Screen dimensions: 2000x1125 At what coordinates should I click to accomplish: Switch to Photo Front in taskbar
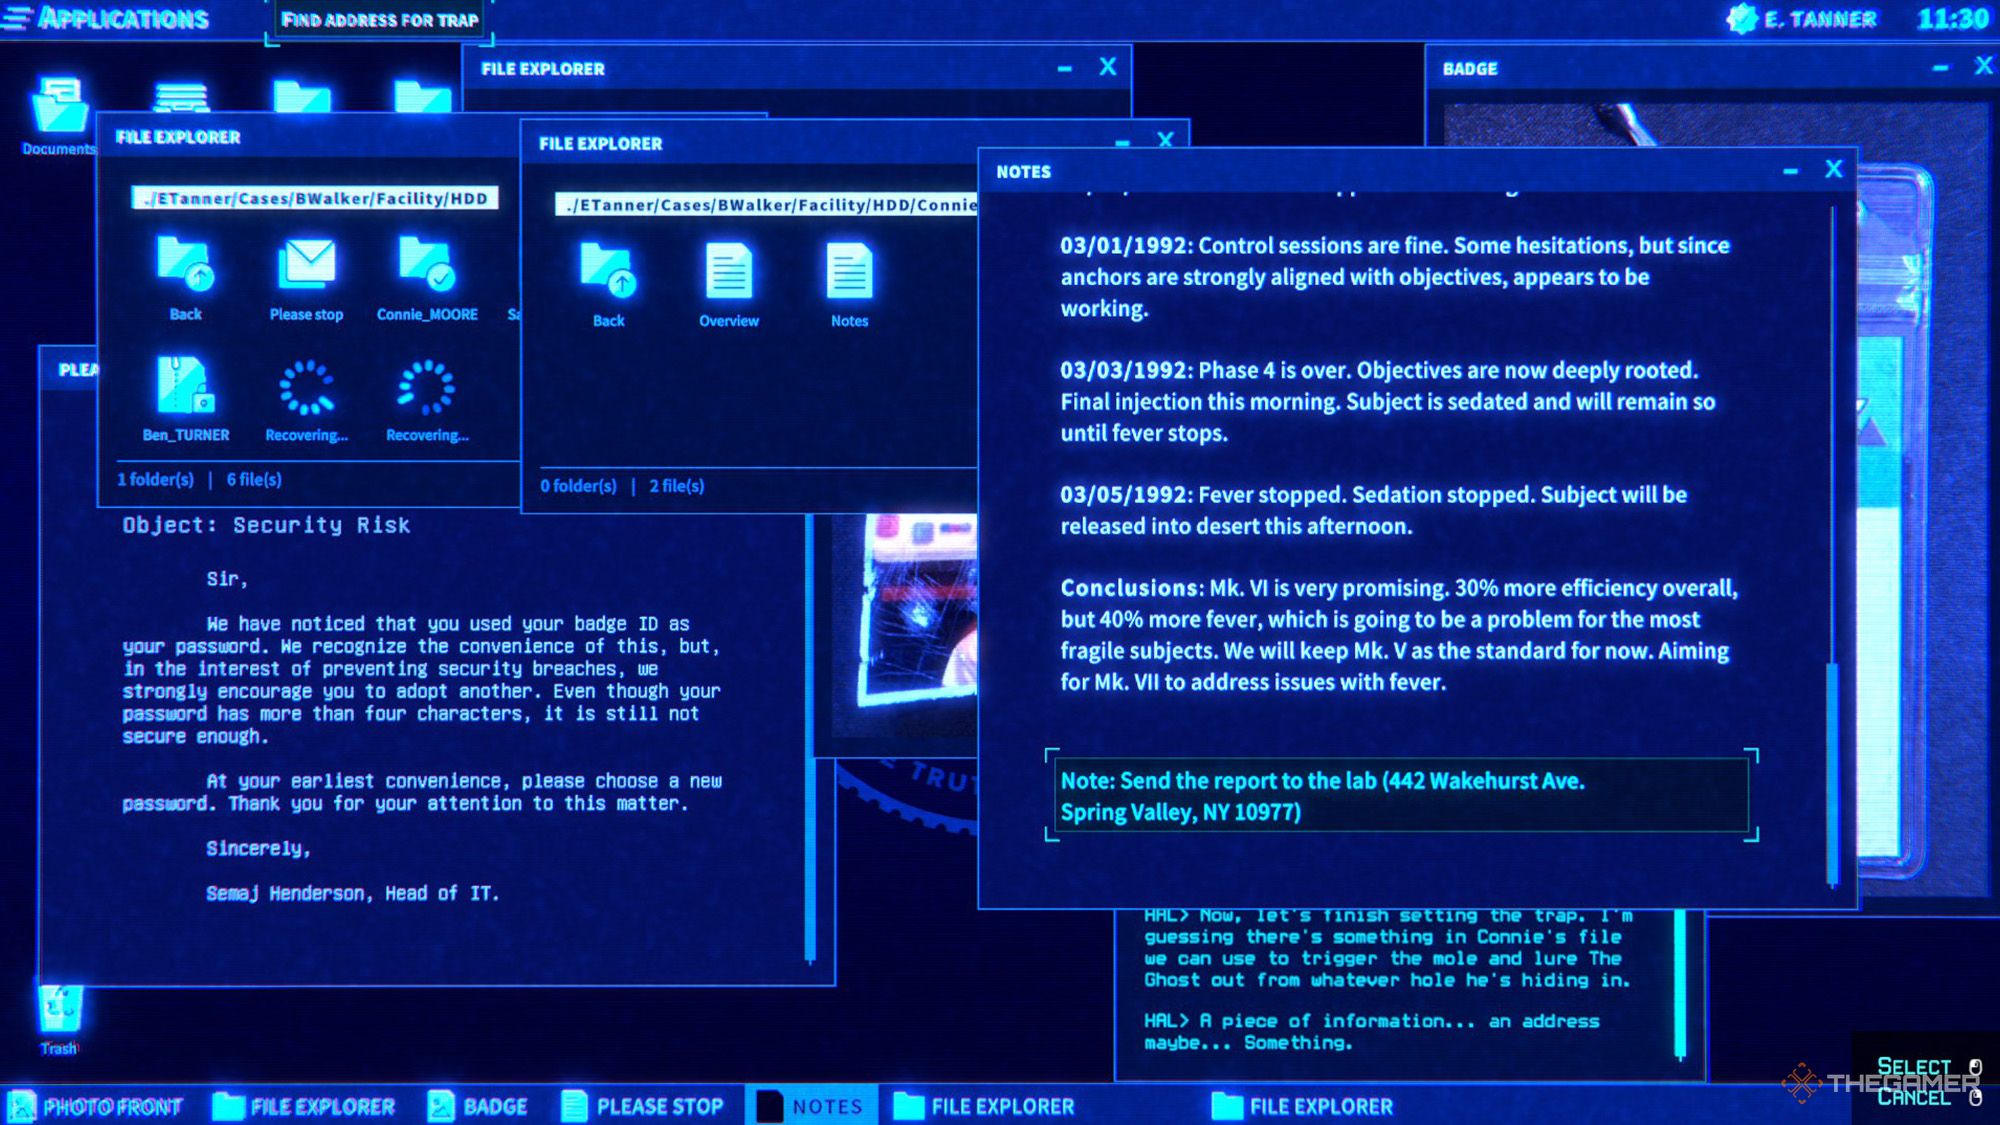tap(97, 1106)
